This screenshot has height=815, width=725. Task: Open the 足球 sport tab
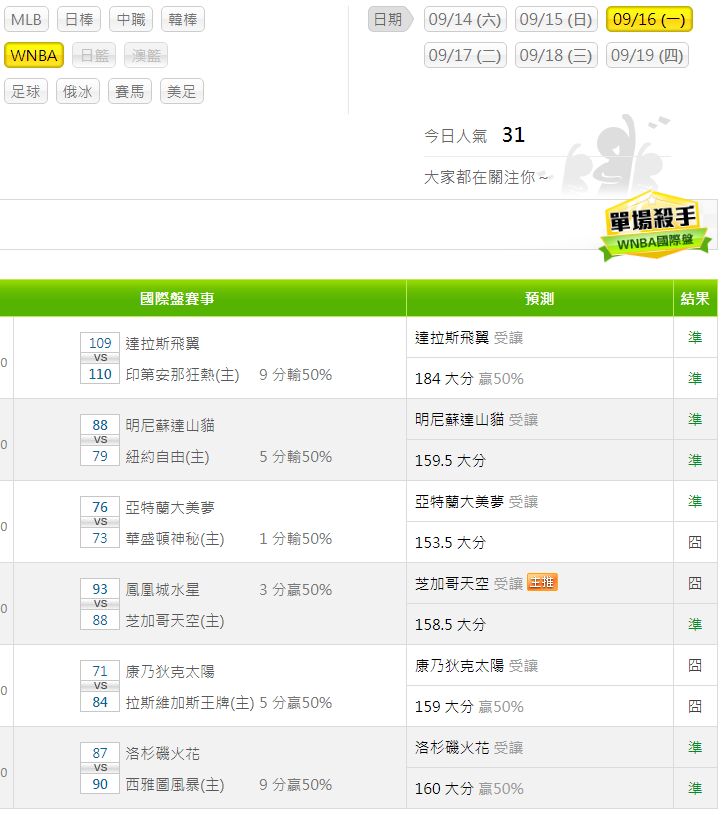26,92
